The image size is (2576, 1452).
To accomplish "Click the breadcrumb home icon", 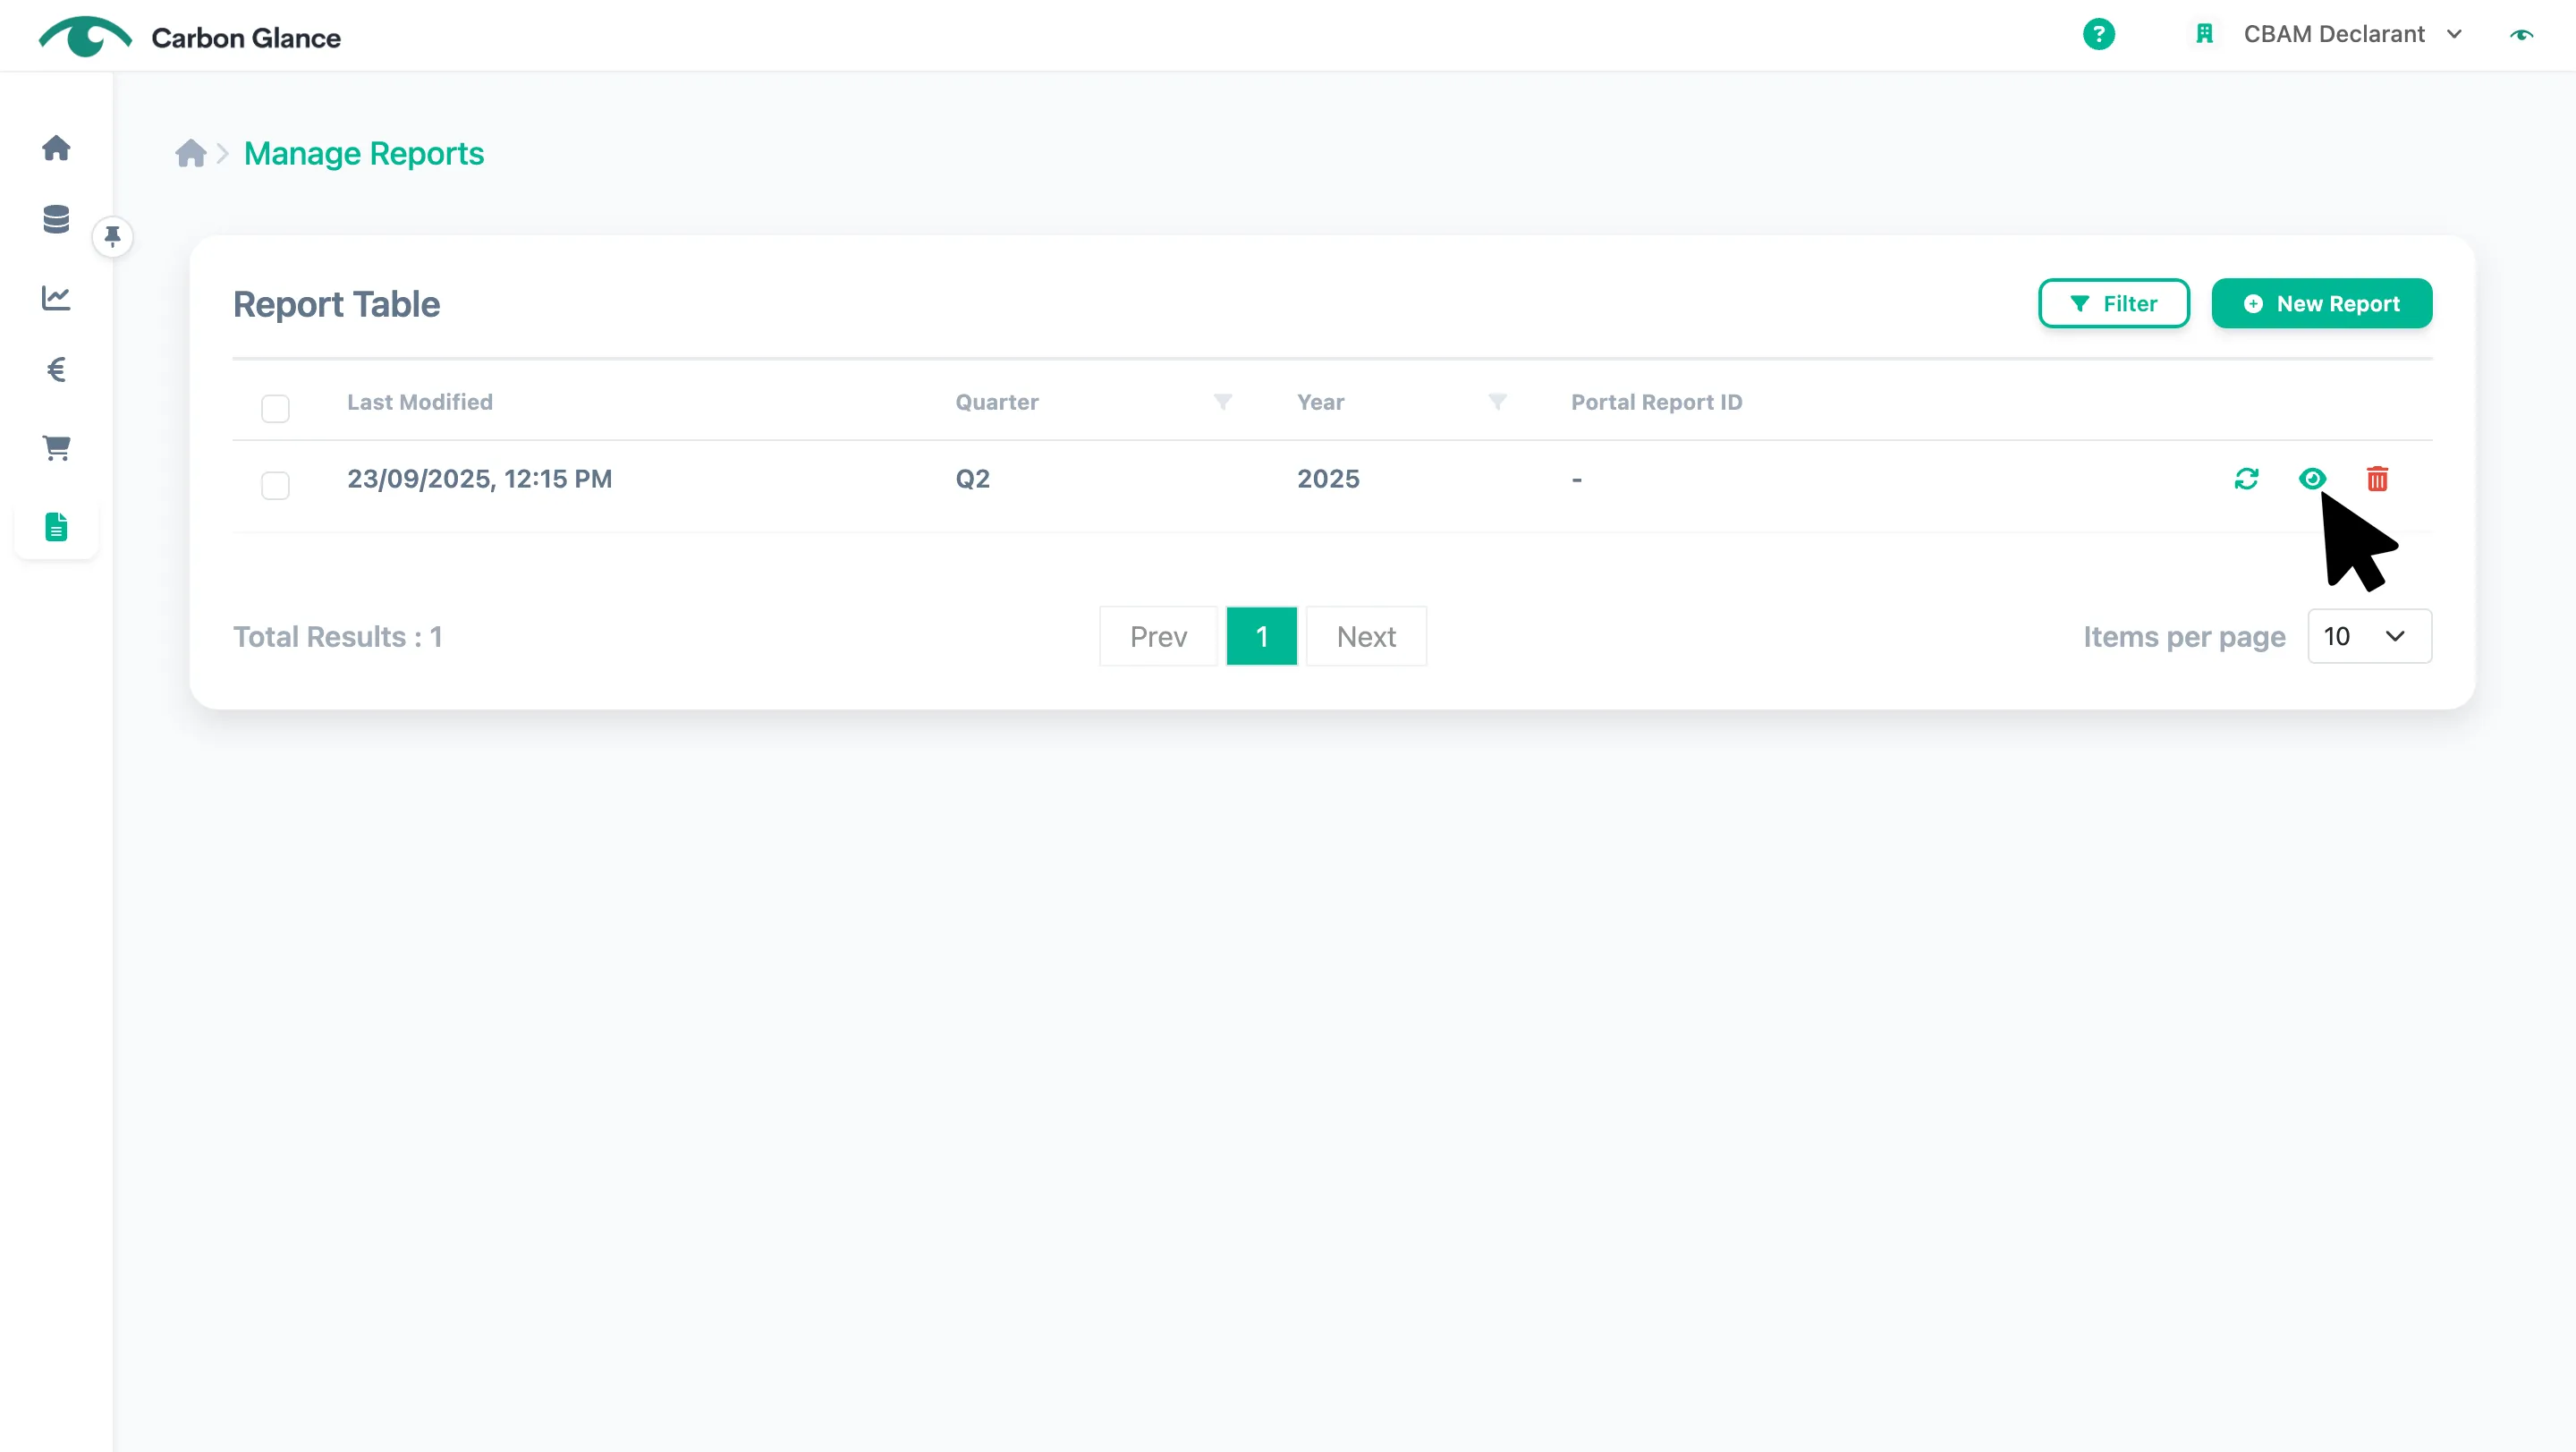I will pyautogui.click(x=190, y=153).
